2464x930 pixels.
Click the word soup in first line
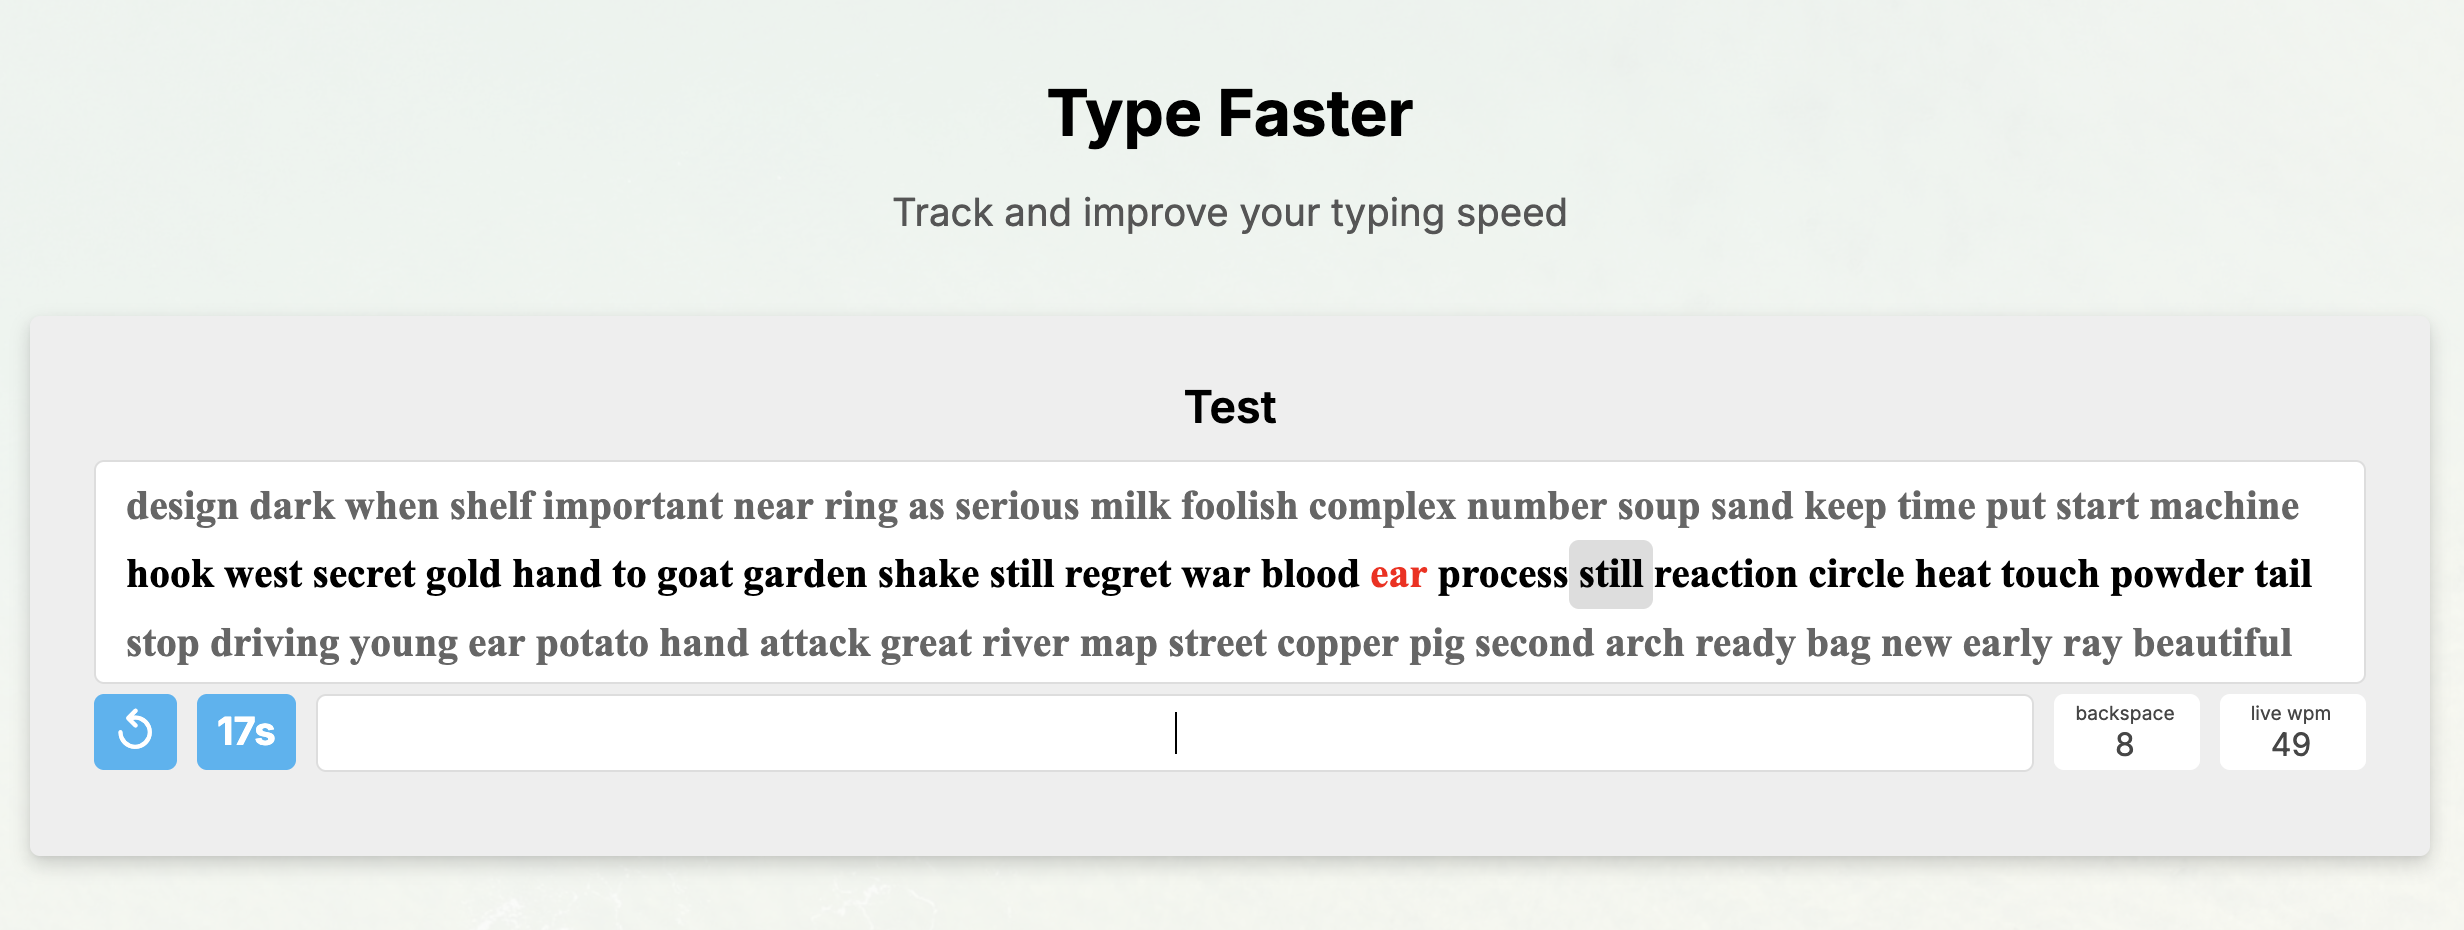[x=1659, y=507]
